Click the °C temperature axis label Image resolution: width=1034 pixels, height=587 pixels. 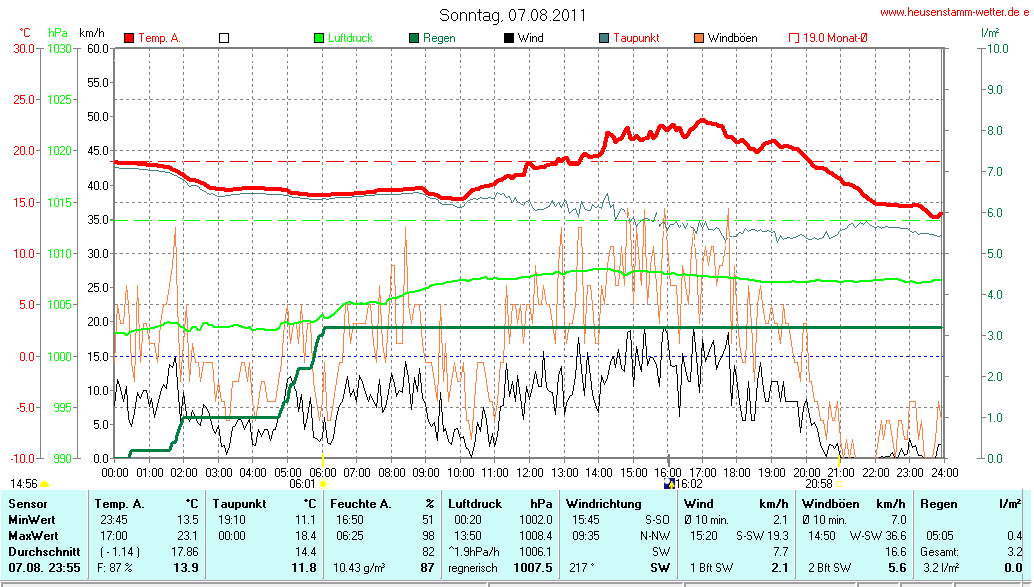coord(25,33)
